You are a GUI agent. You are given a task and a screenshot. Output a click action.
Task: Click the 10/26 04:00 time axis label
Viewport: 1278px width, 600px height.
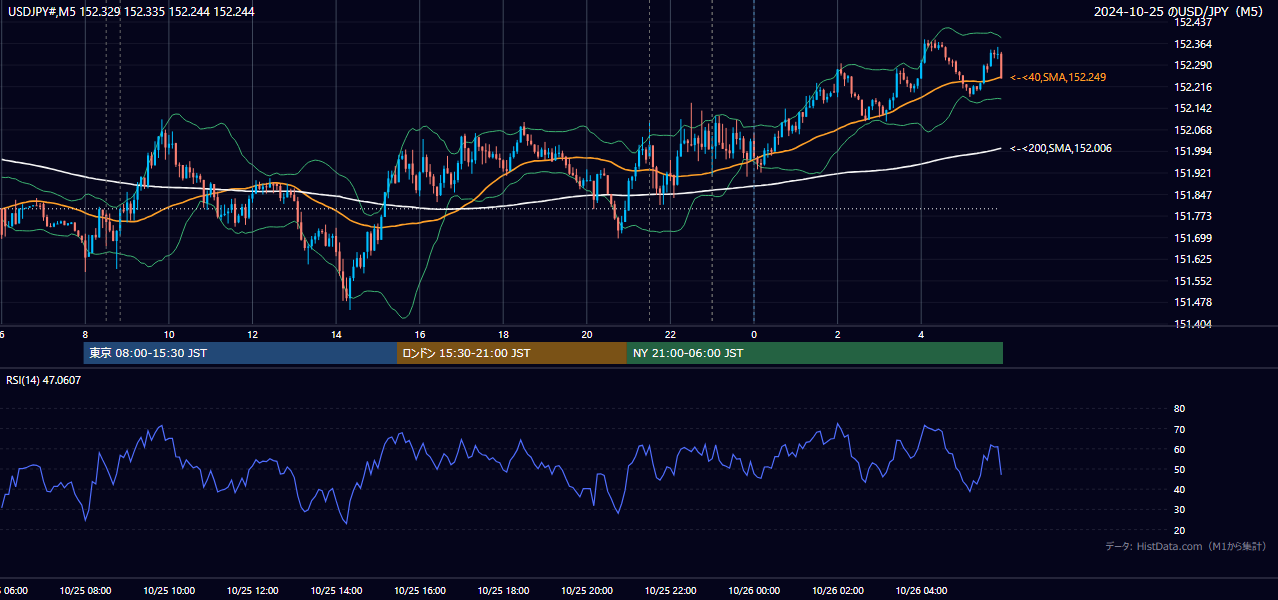[x=921, y=591]
